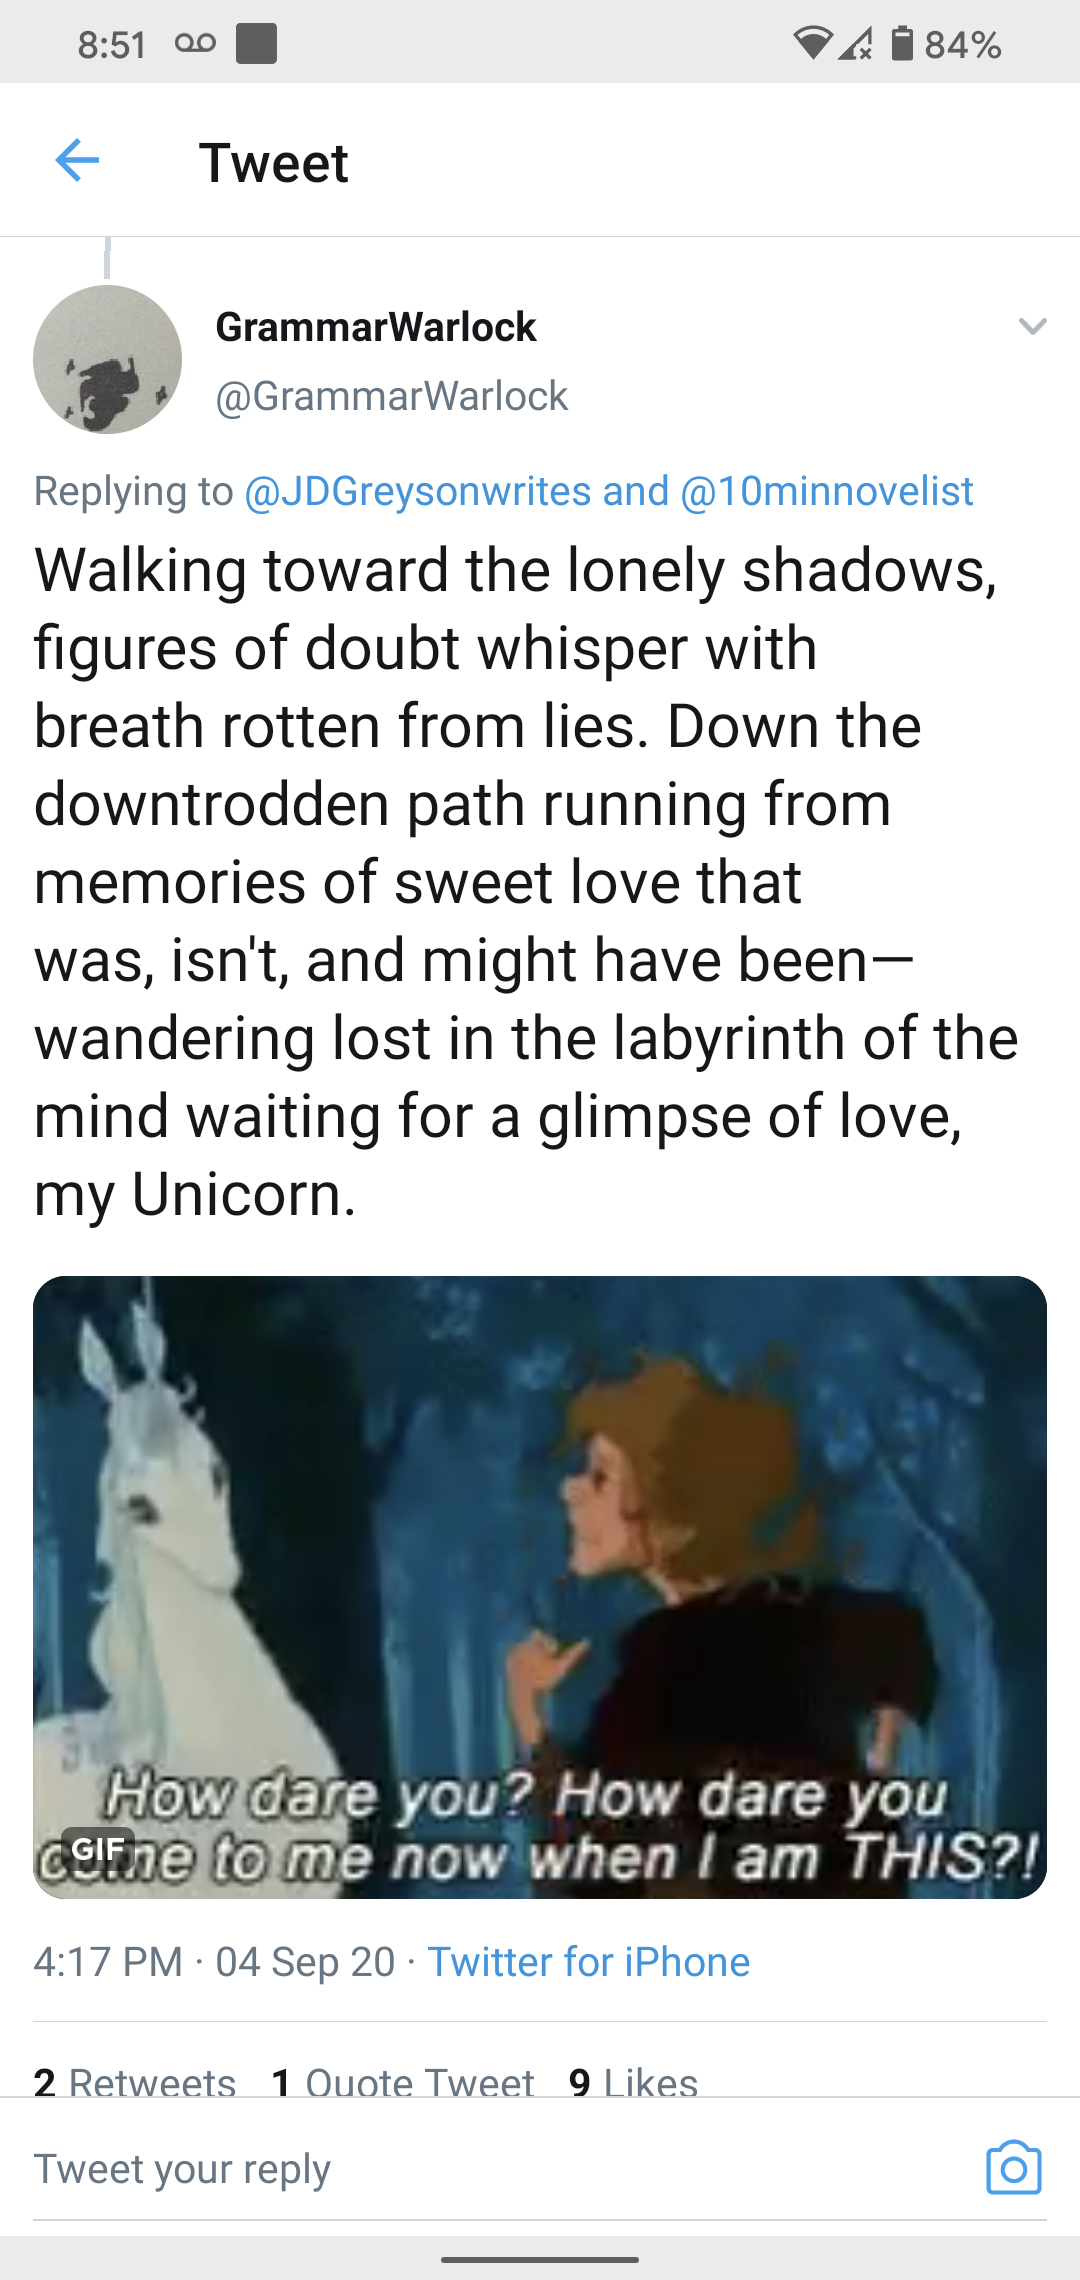This screenshot has height=2280, width=1080.
Task: Open the @GrammarWarlock handle
Action: point(392,396)
